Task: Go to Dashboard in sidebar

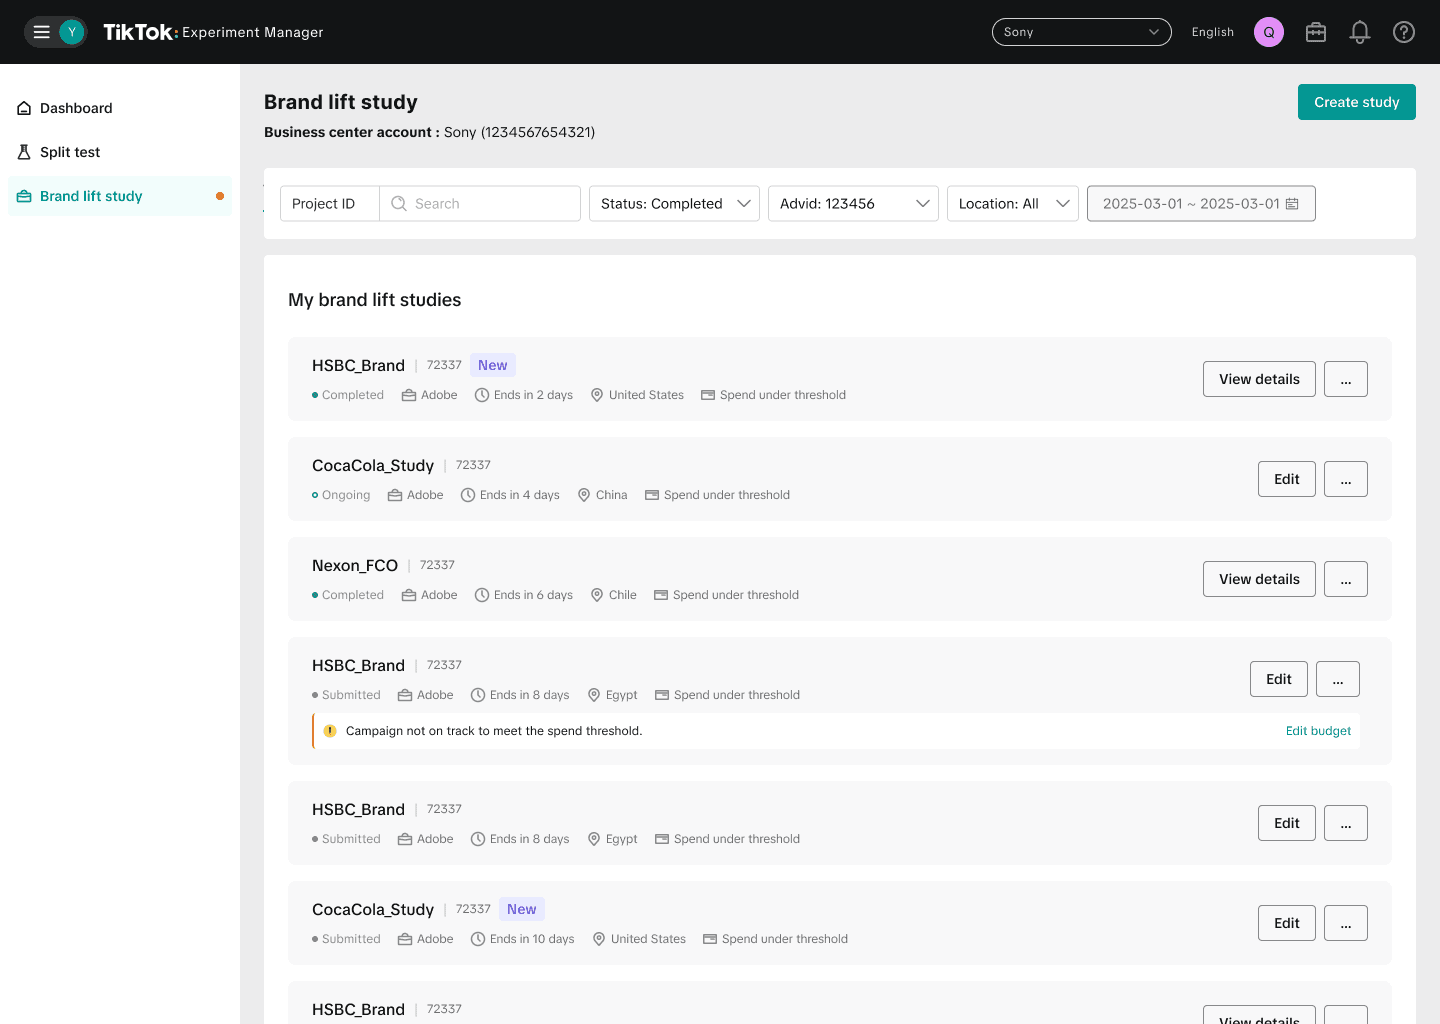Action: (120, 108)
